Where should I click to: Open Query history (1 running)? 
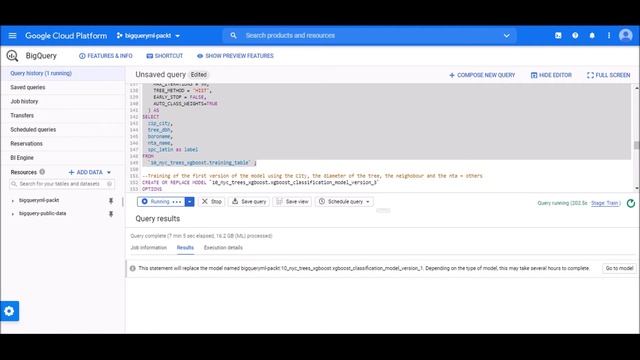pyautogui.click(x=63, y=73)
